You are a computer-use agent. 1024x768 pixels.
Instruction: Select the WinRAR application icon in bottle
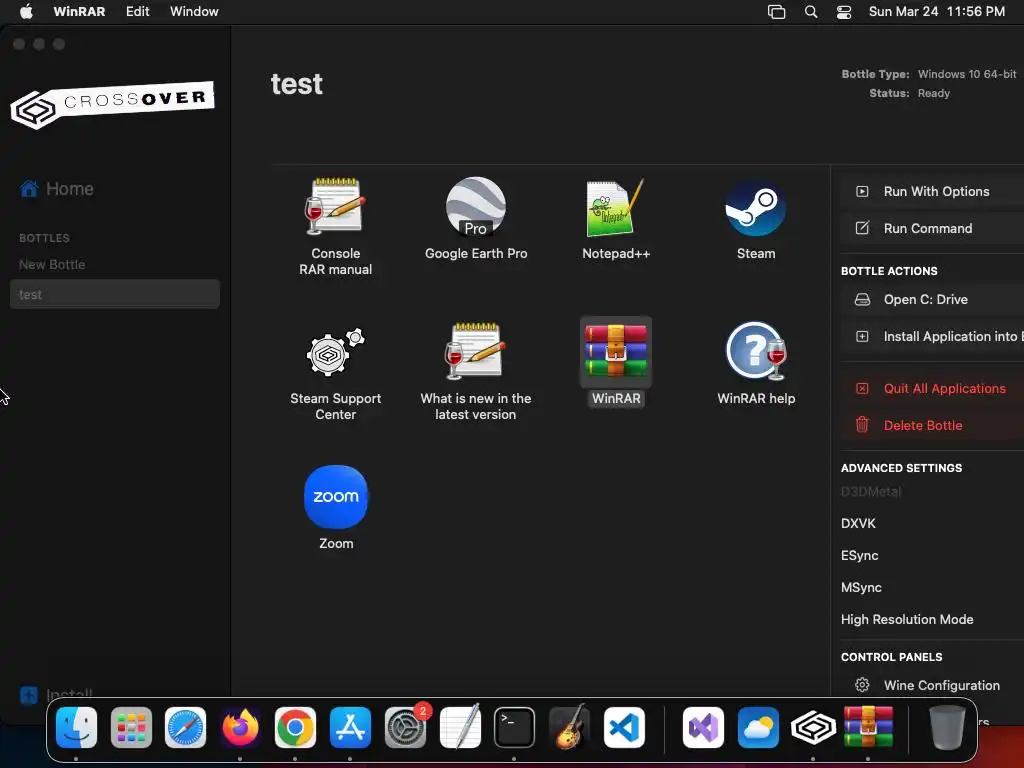(x=616, y=351)
